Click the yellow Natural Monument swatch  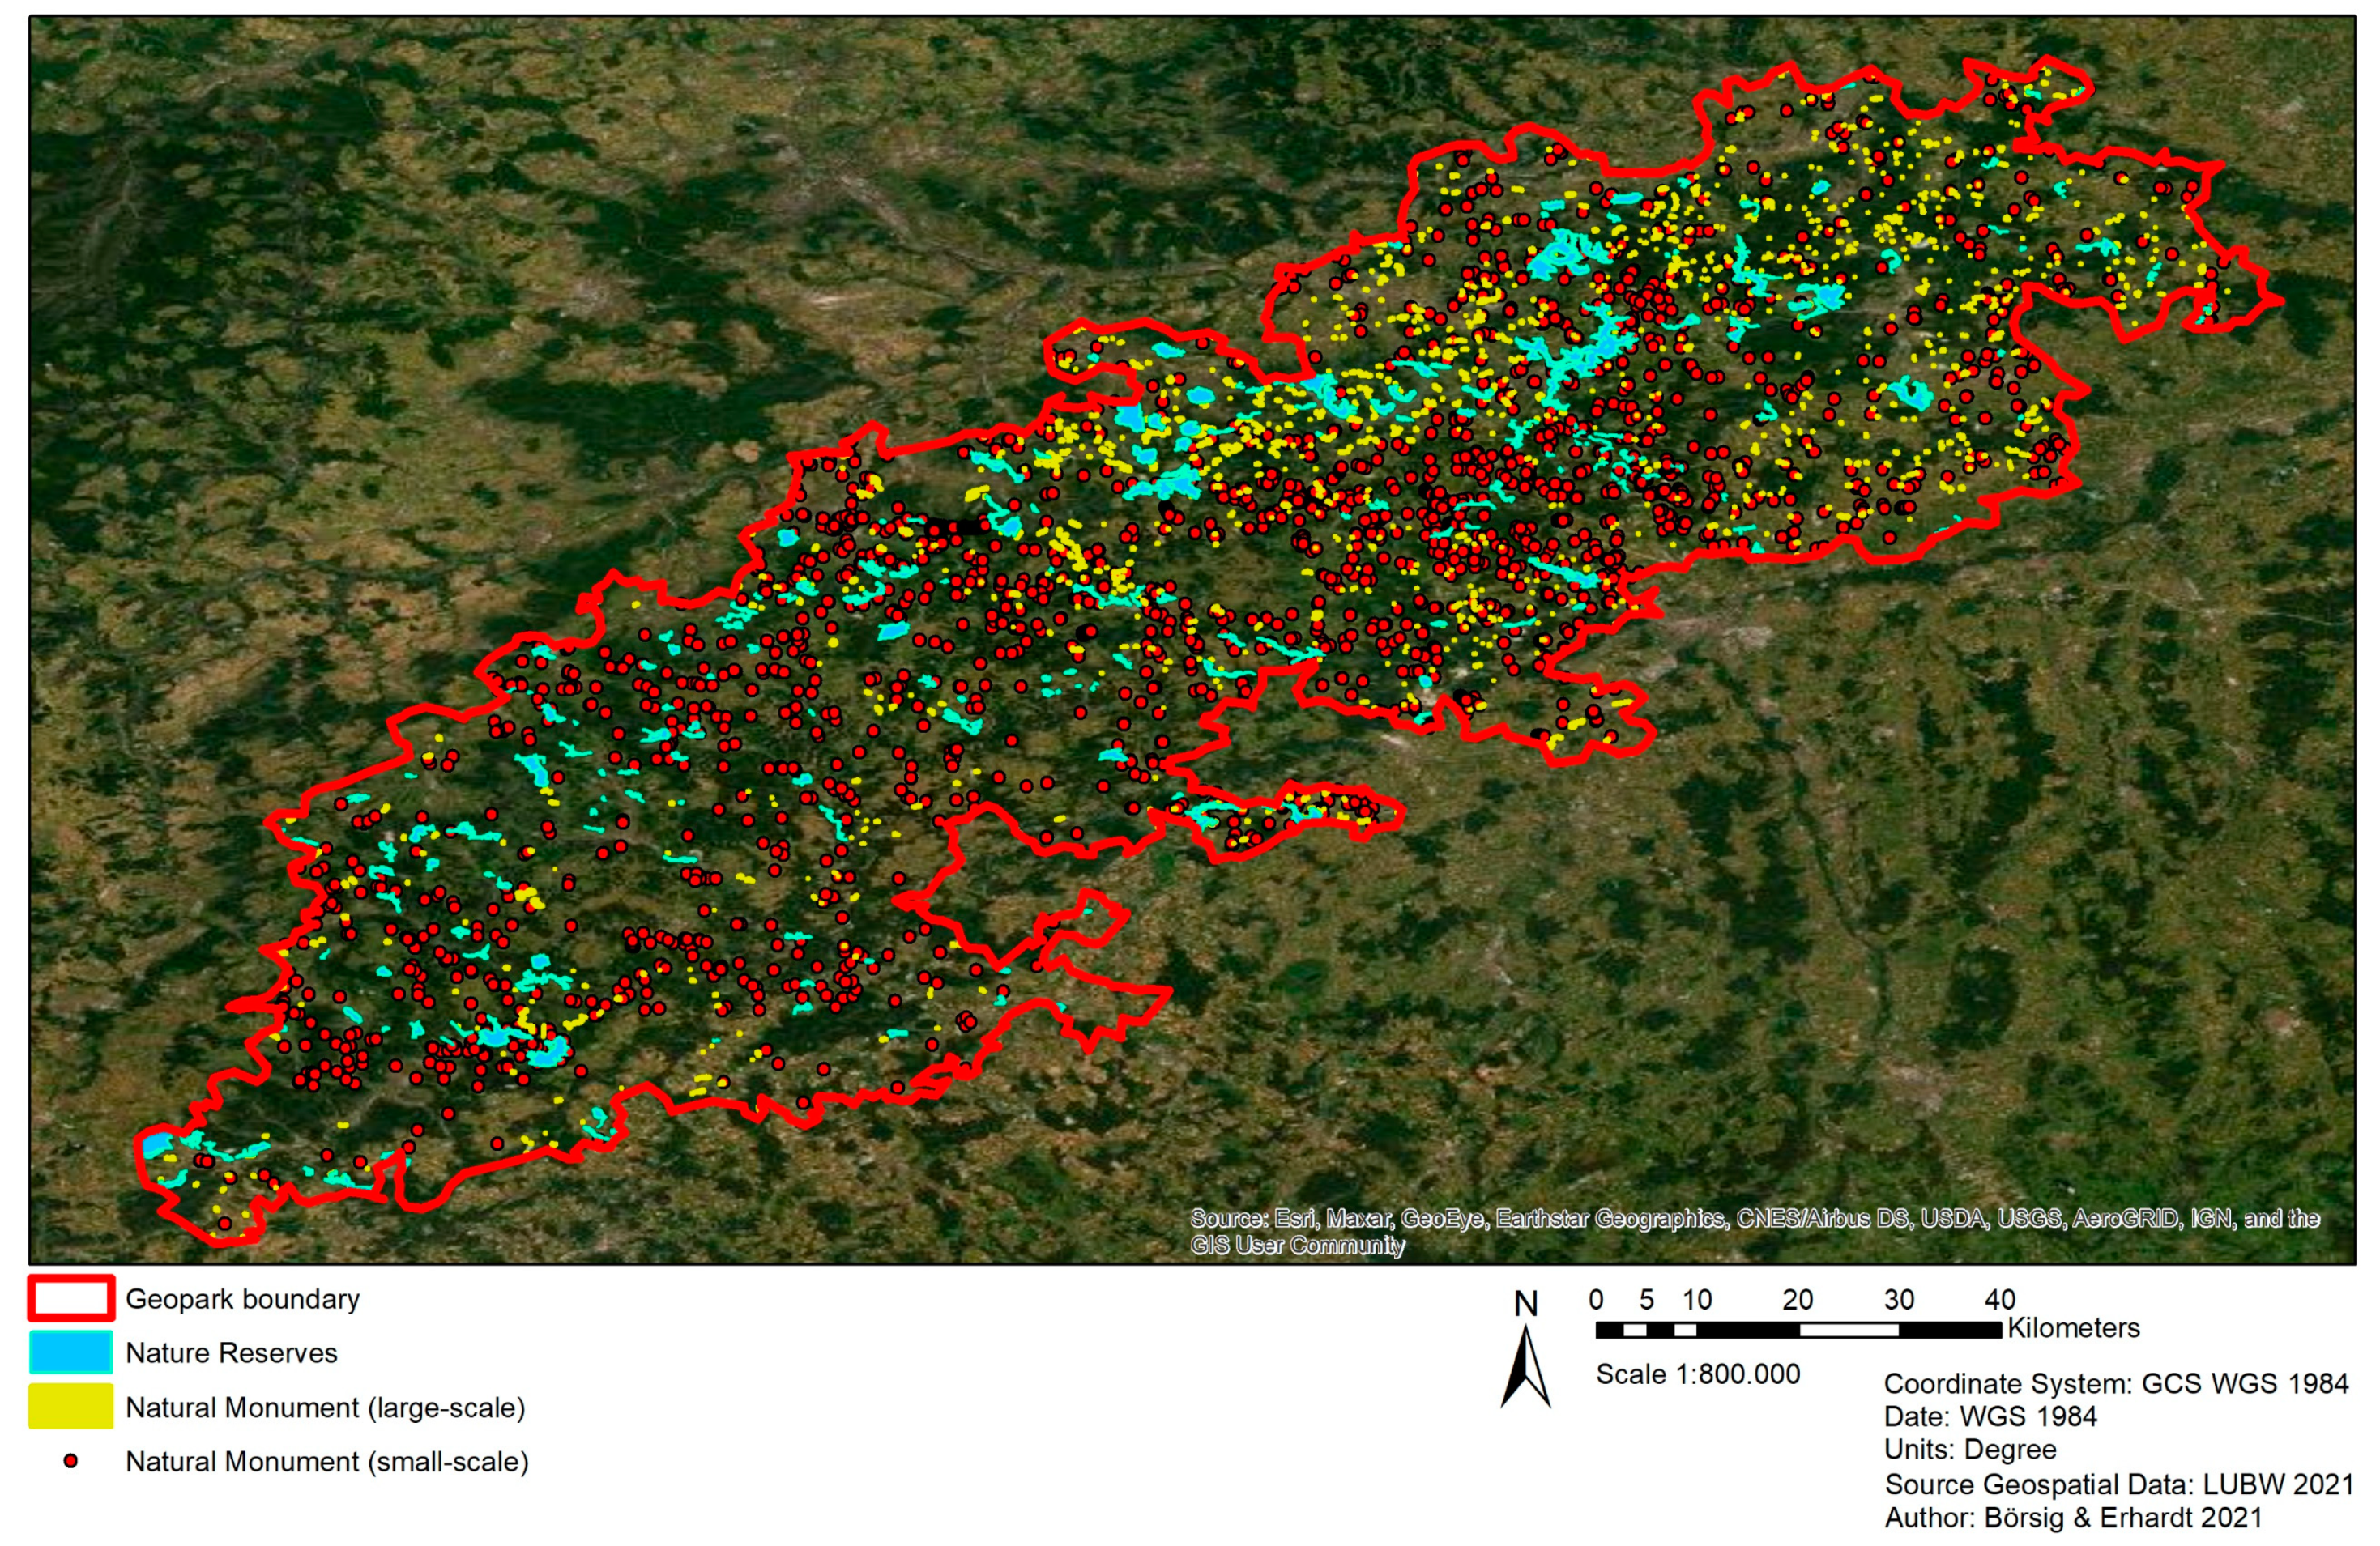click(70, 1407)
